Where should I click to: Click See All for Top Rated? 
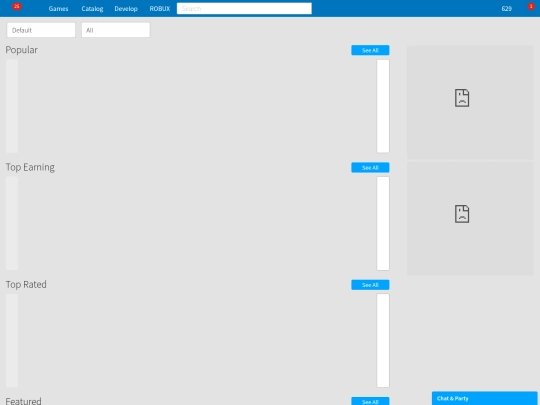tap(370, 285)
